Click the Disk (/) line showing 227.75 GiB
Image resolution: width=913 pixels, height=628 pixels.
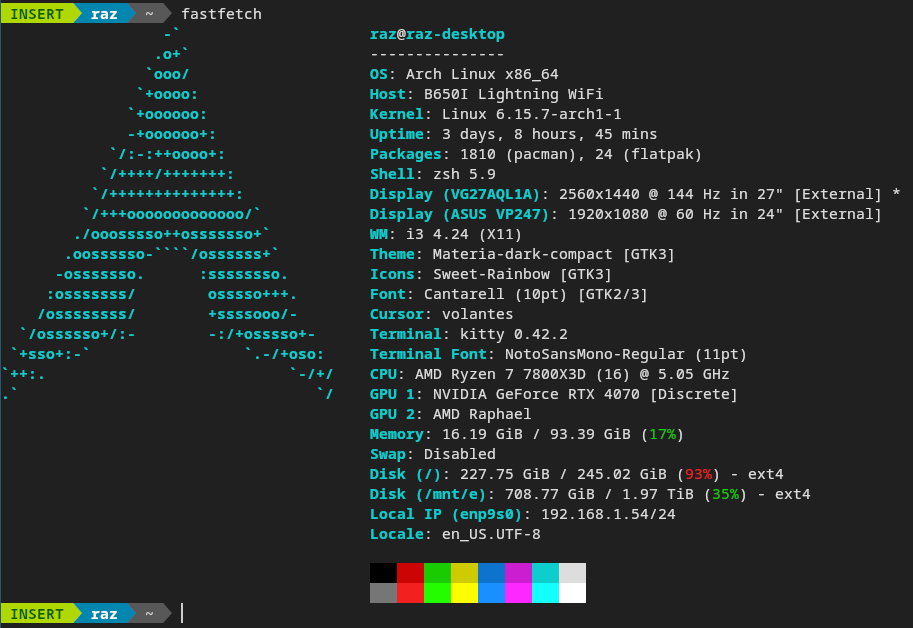pos(576,474)
